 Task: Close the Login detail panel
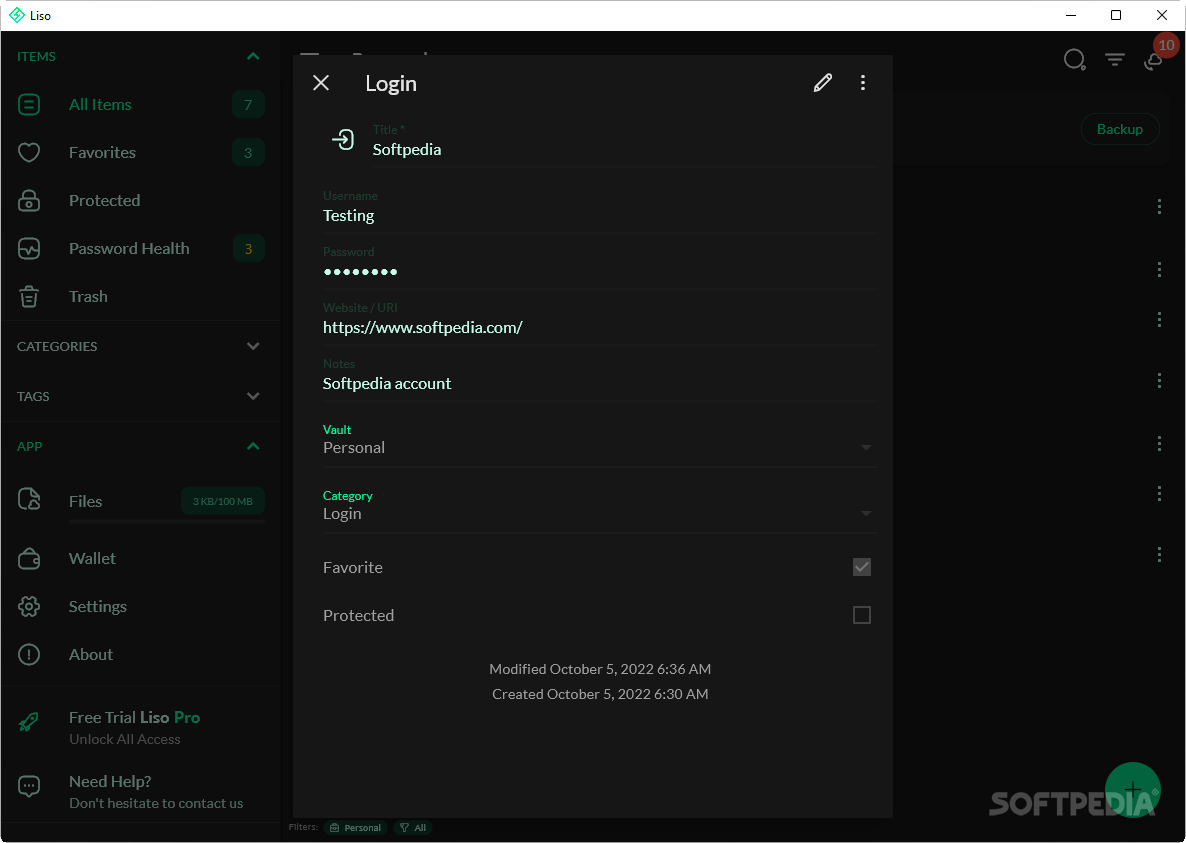(321, 83)
